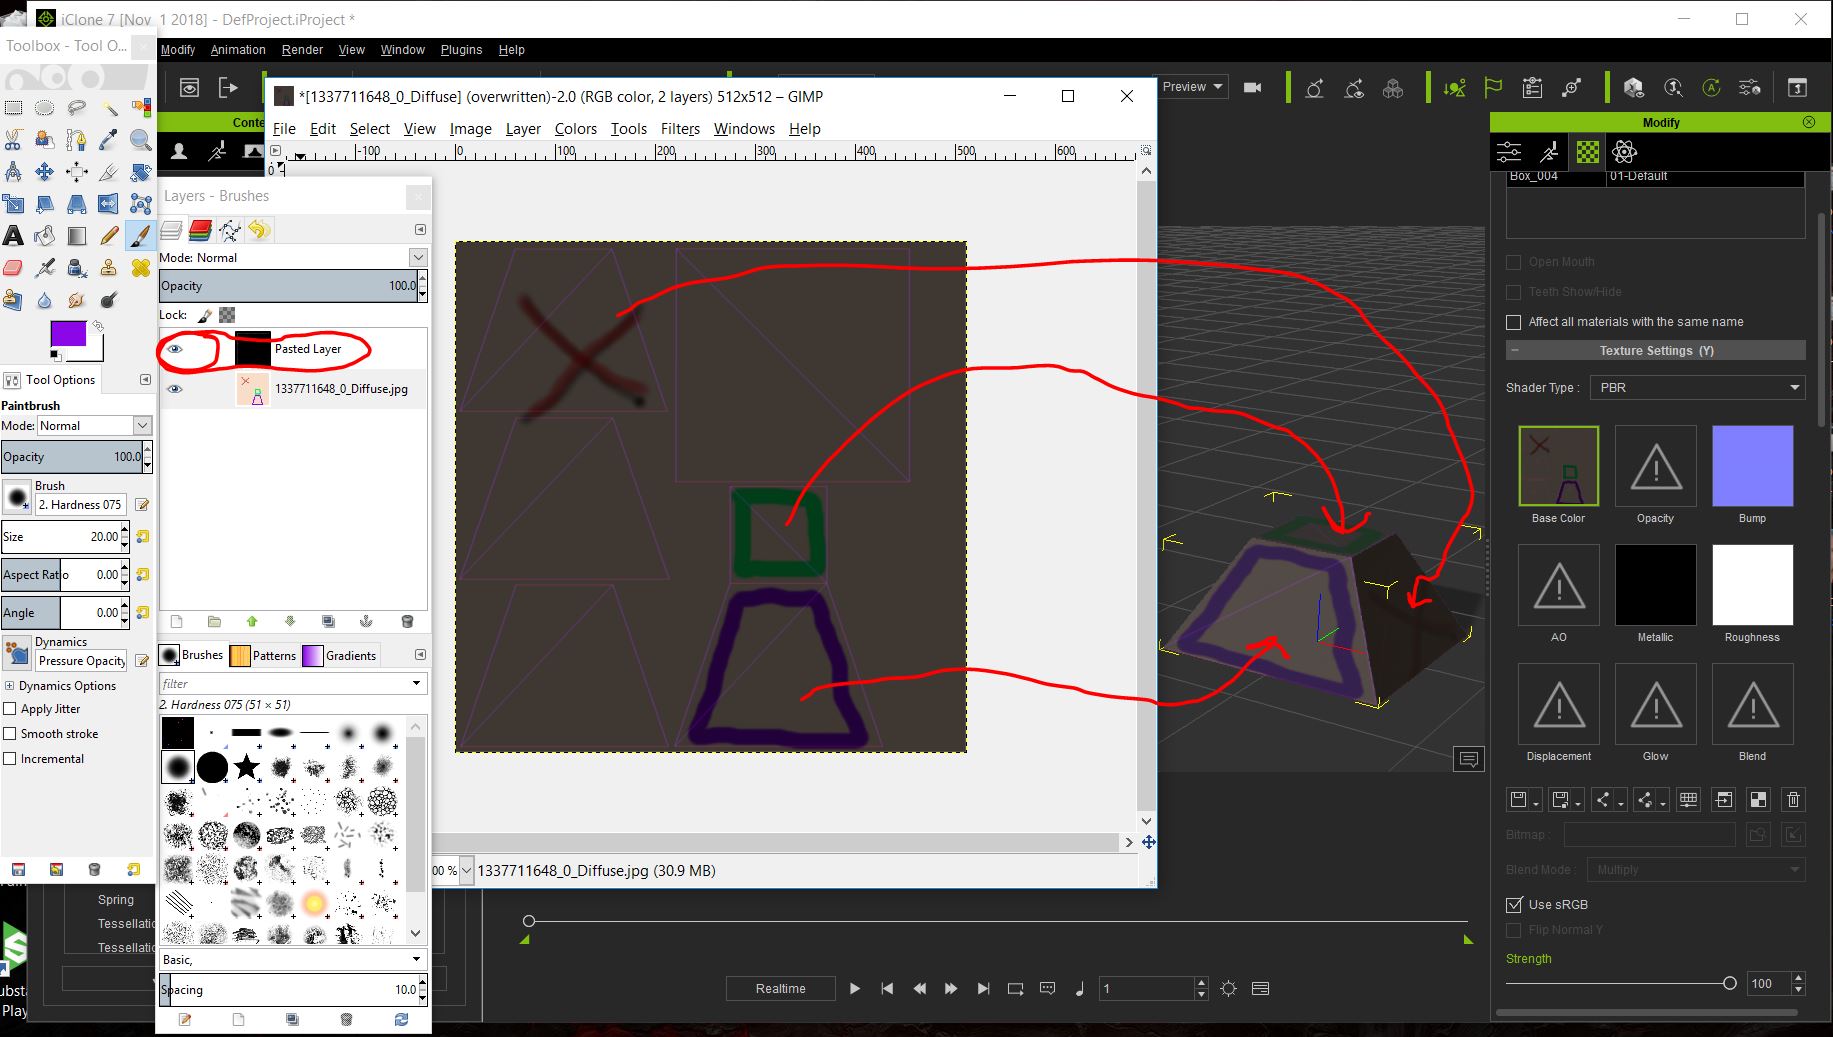
Task: Enable Incremental checkbox
Action: click(10, 759)
